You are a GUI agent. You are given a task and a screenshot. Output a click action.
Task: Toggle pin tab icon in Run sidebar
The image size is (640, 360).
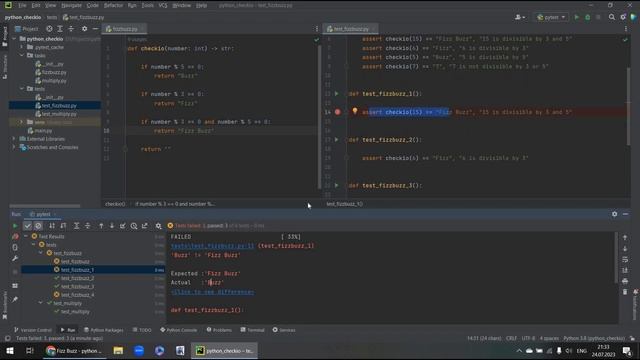15,300
